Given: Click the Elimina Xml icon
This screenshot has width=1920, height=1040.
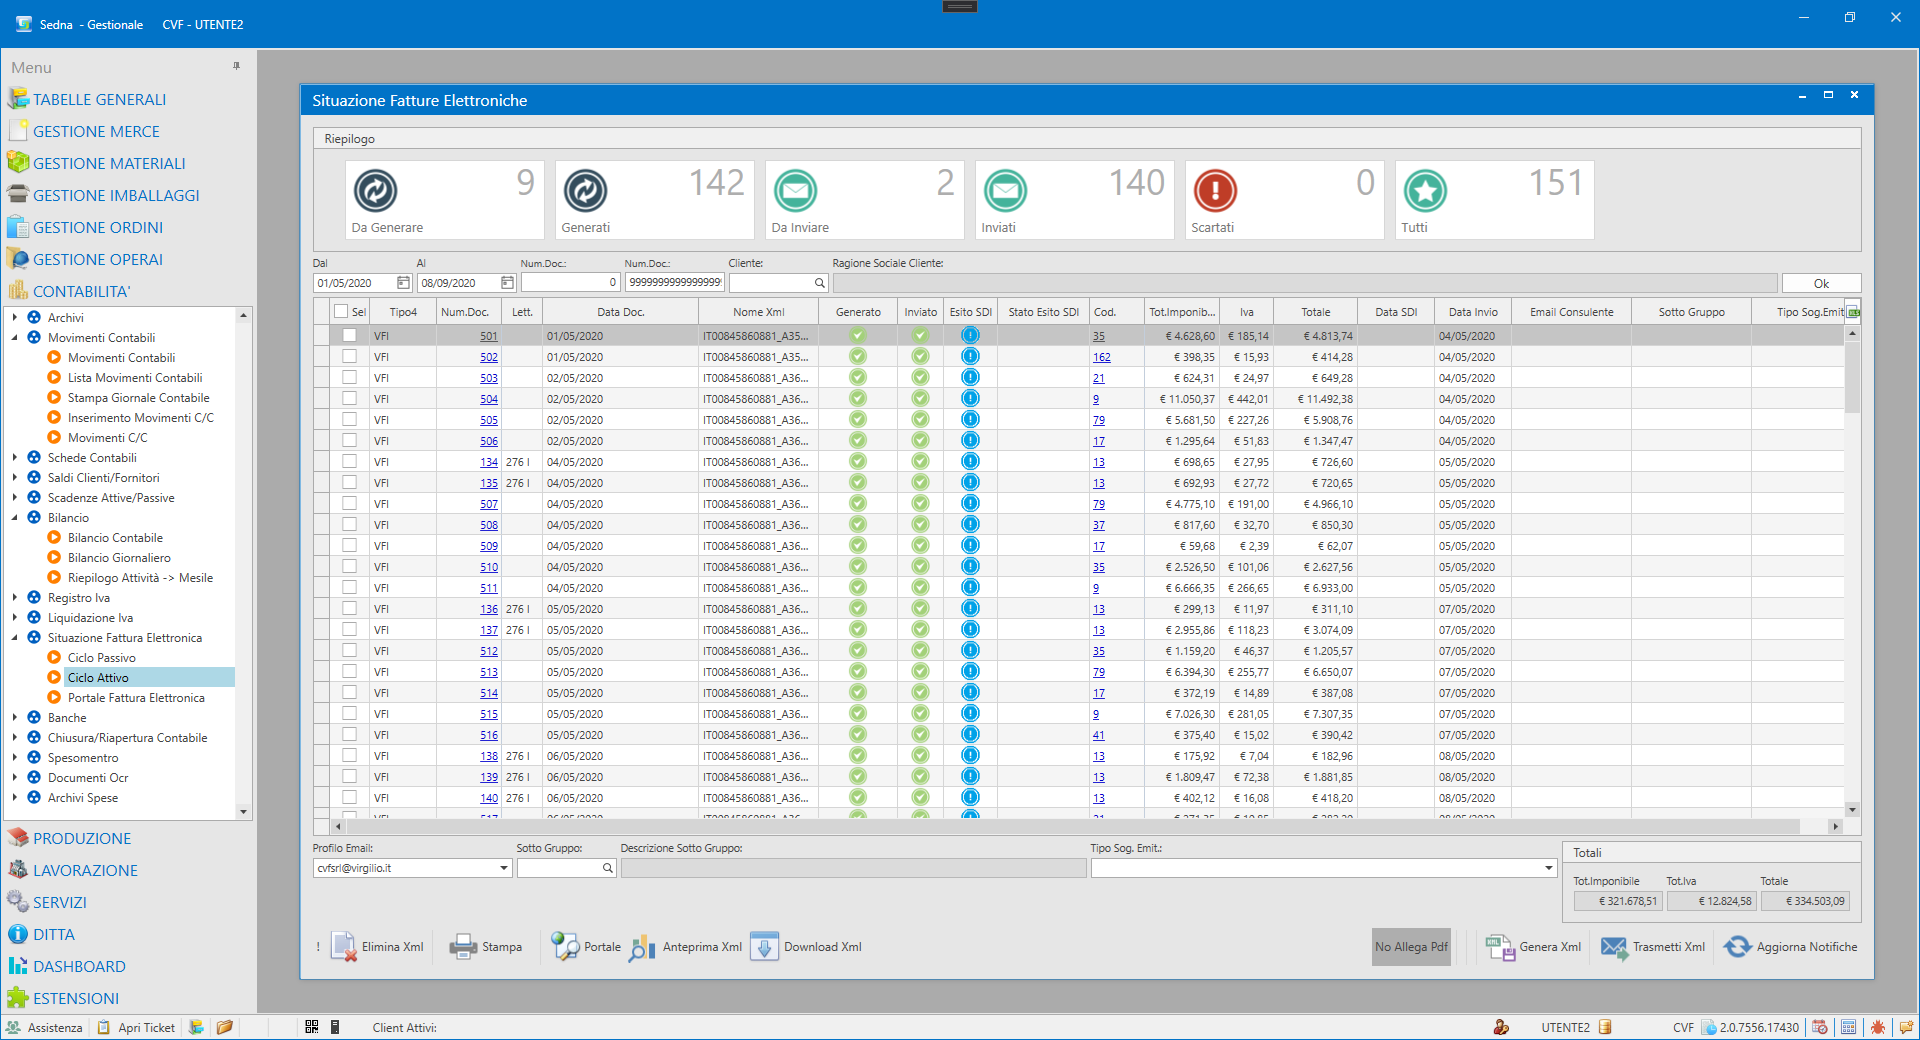Looking at the screenshot, I should (x=344, y=946).
